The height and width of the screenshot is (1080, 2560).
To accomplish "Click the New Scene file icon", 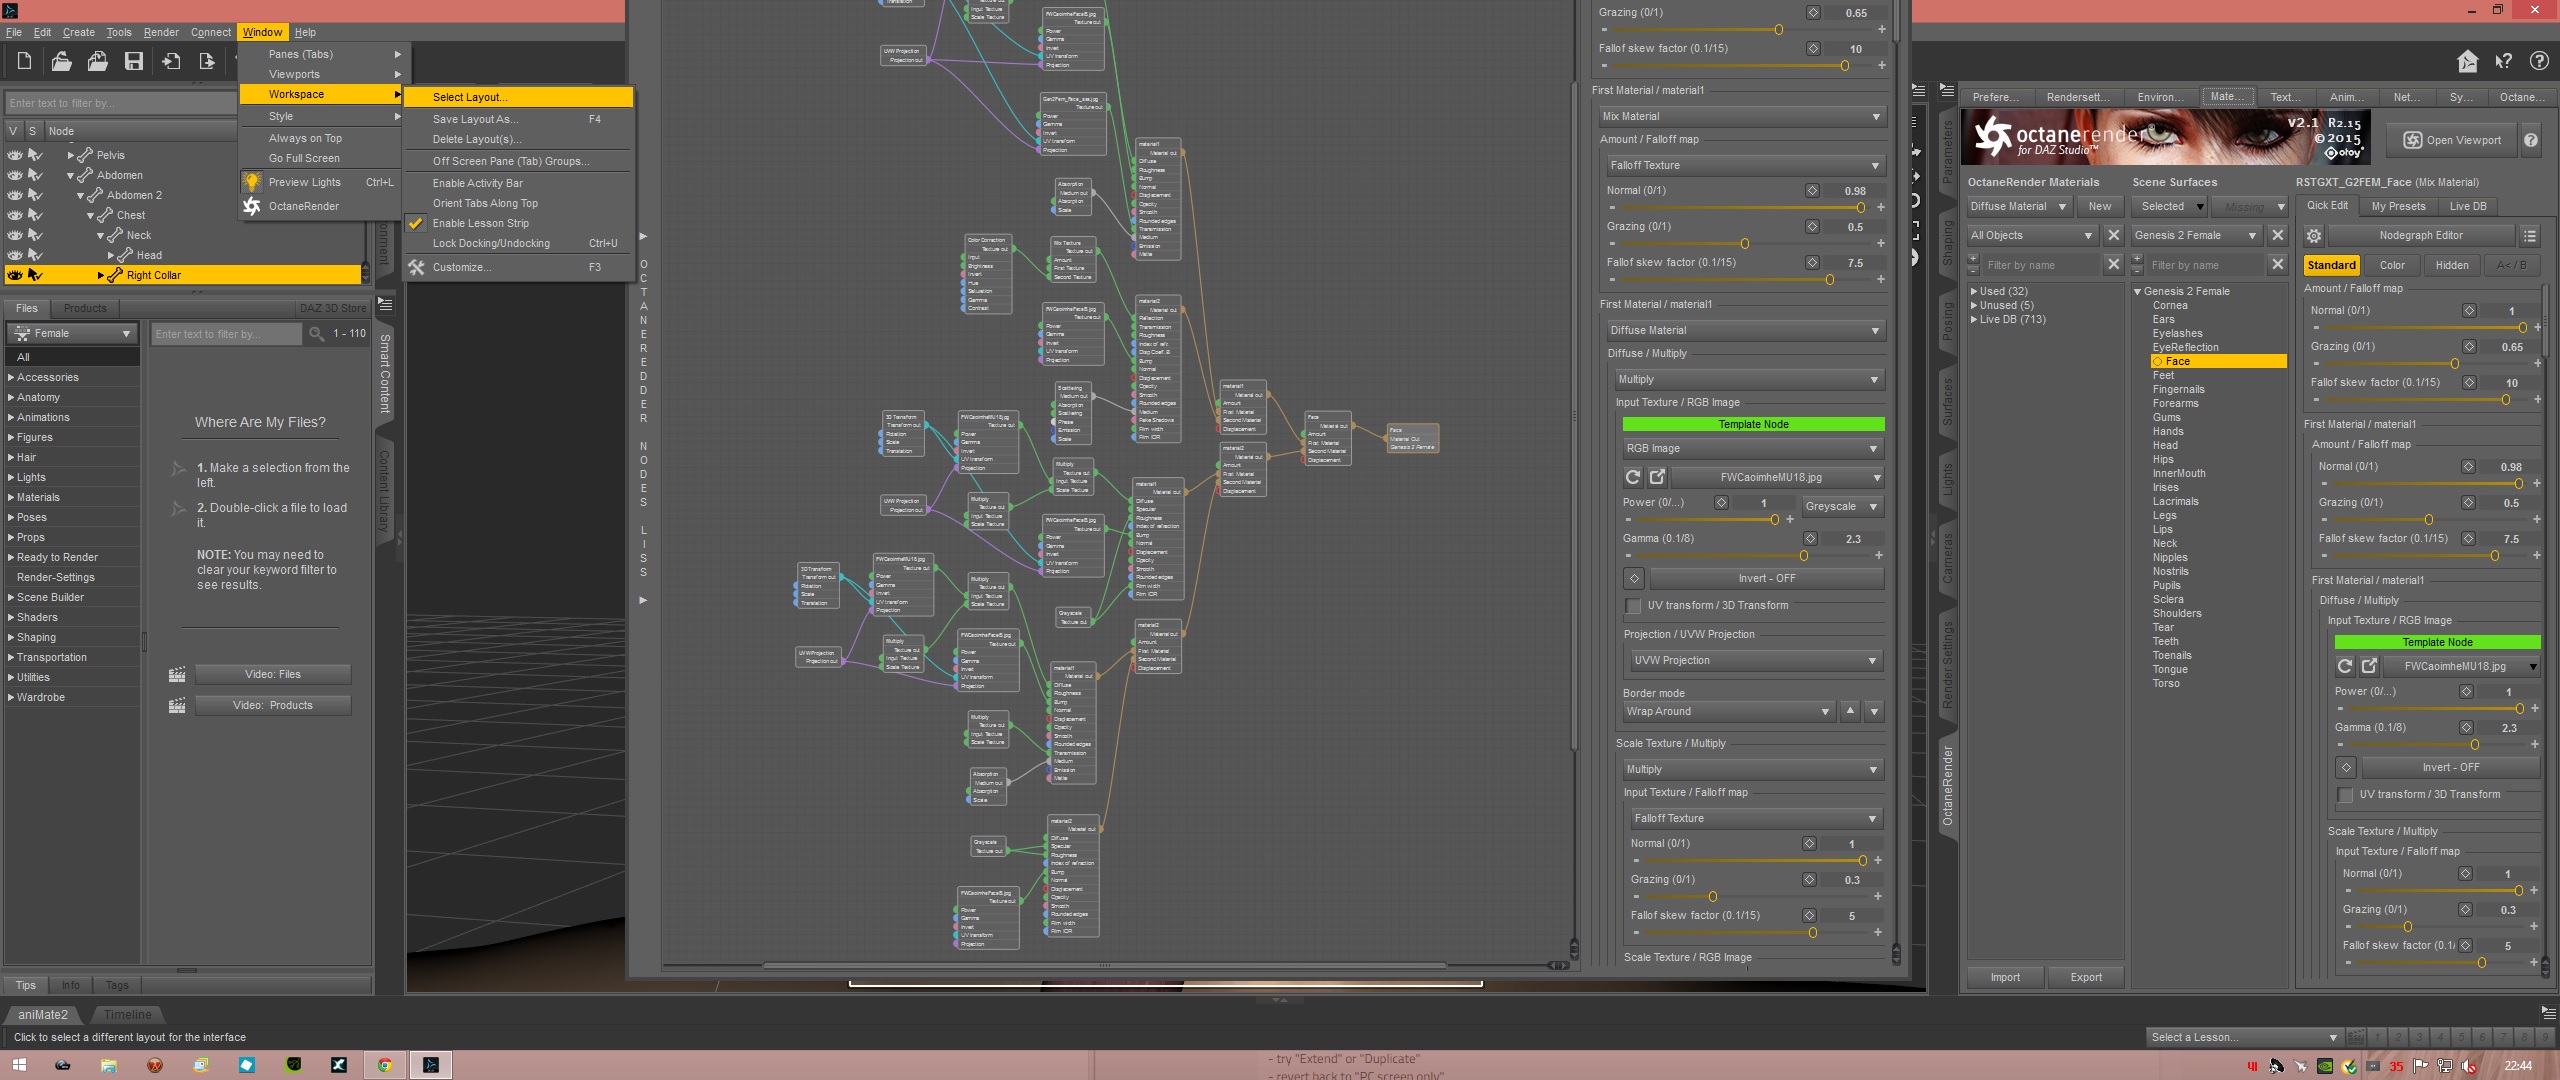I will point(24,62).
